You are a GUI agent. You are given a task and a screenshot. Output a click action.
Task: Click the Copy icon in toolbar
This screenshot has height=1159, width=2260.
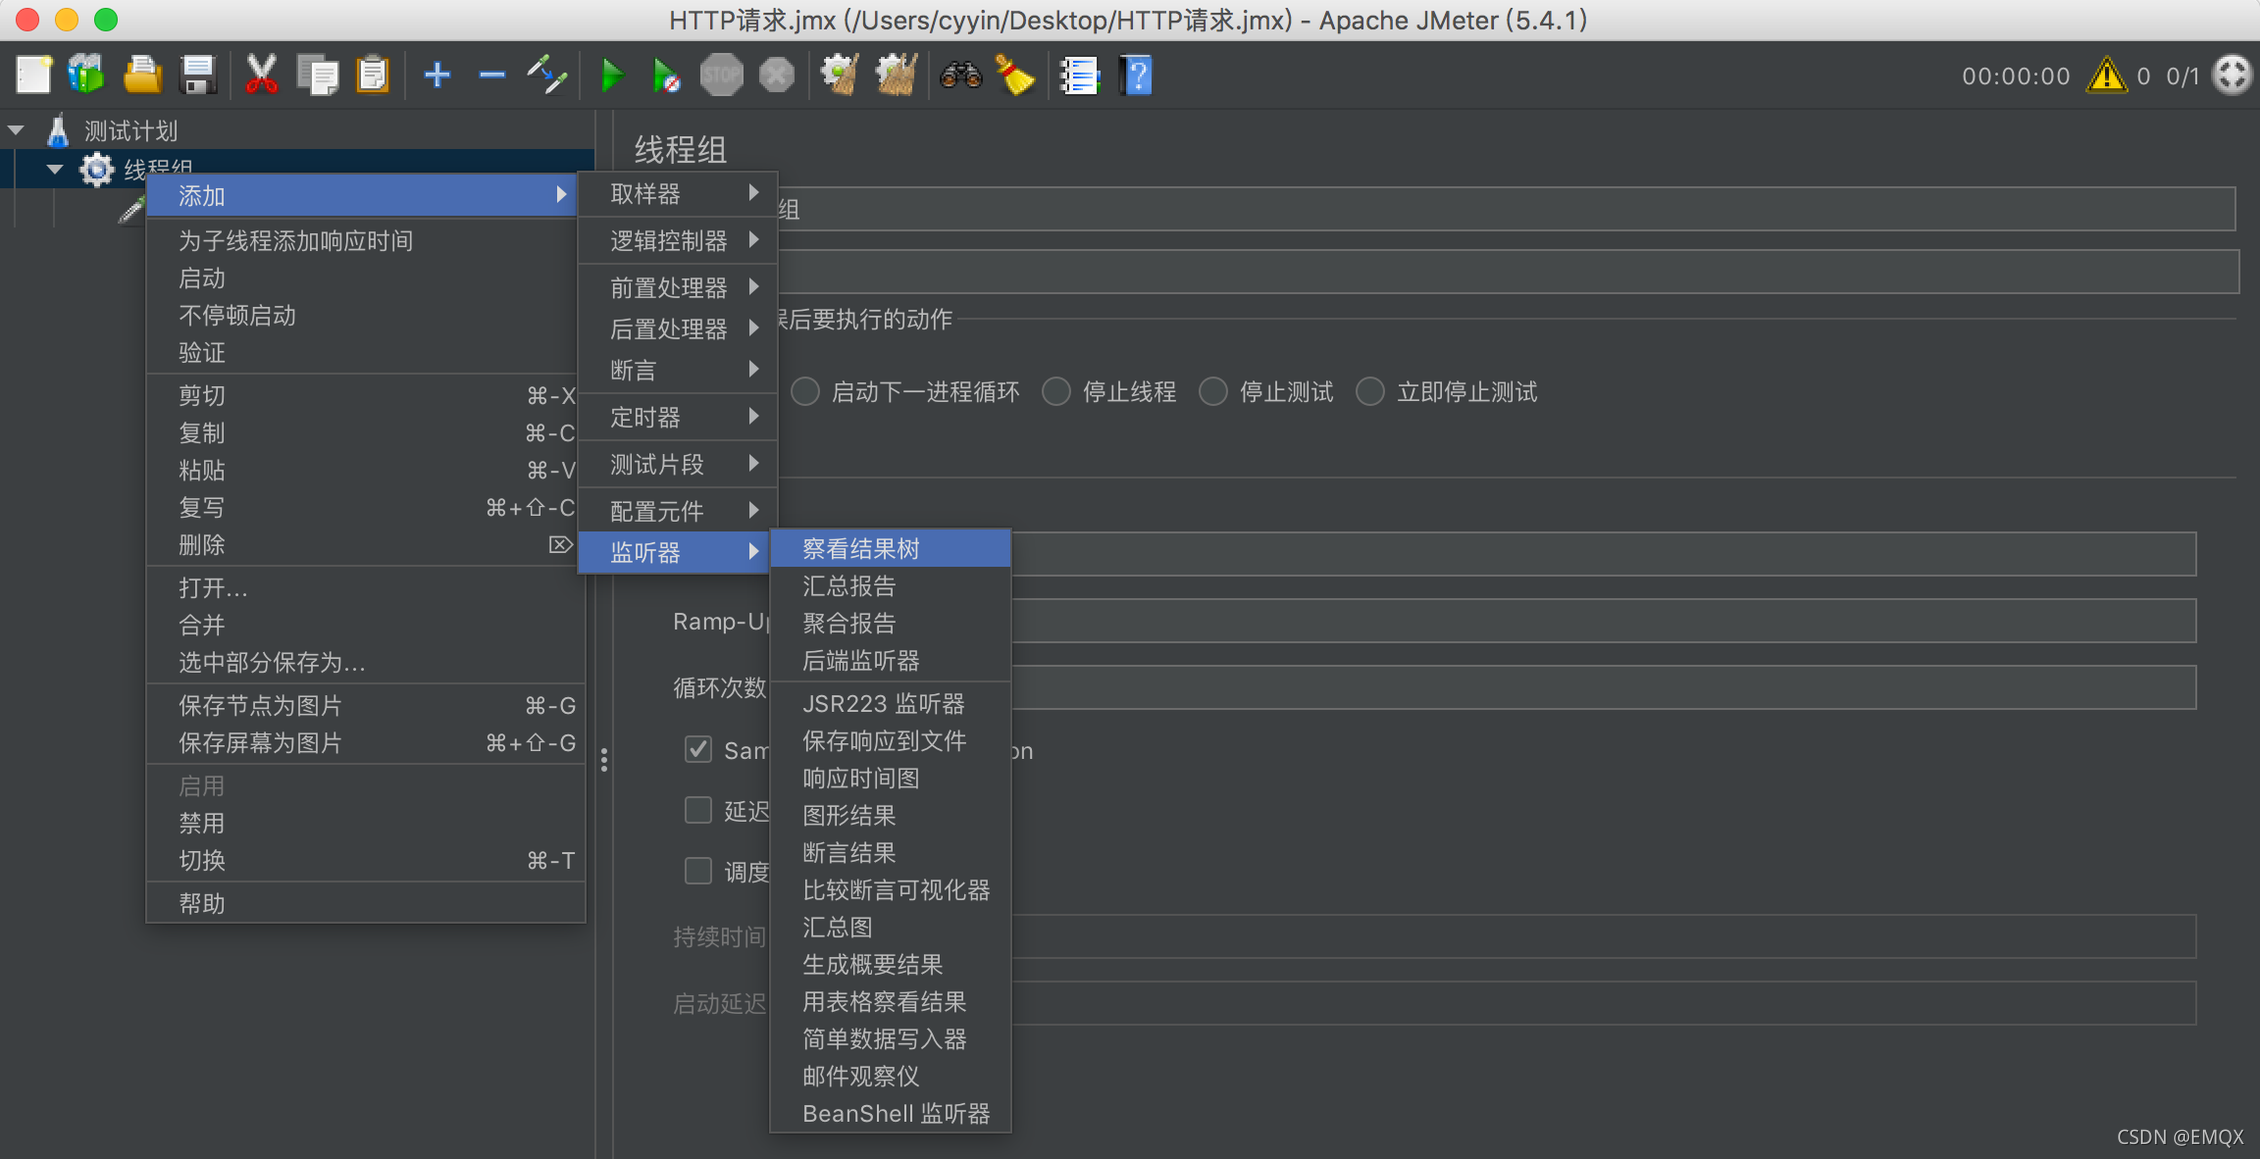coord(318,75)
